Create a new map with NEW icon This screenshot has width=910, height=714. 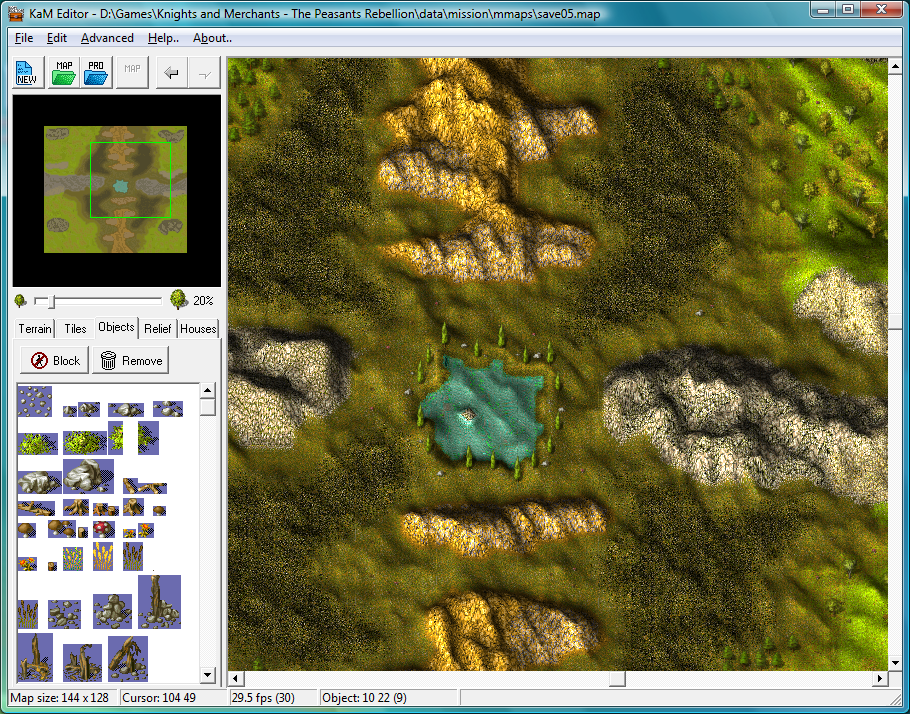pos(28,73)
